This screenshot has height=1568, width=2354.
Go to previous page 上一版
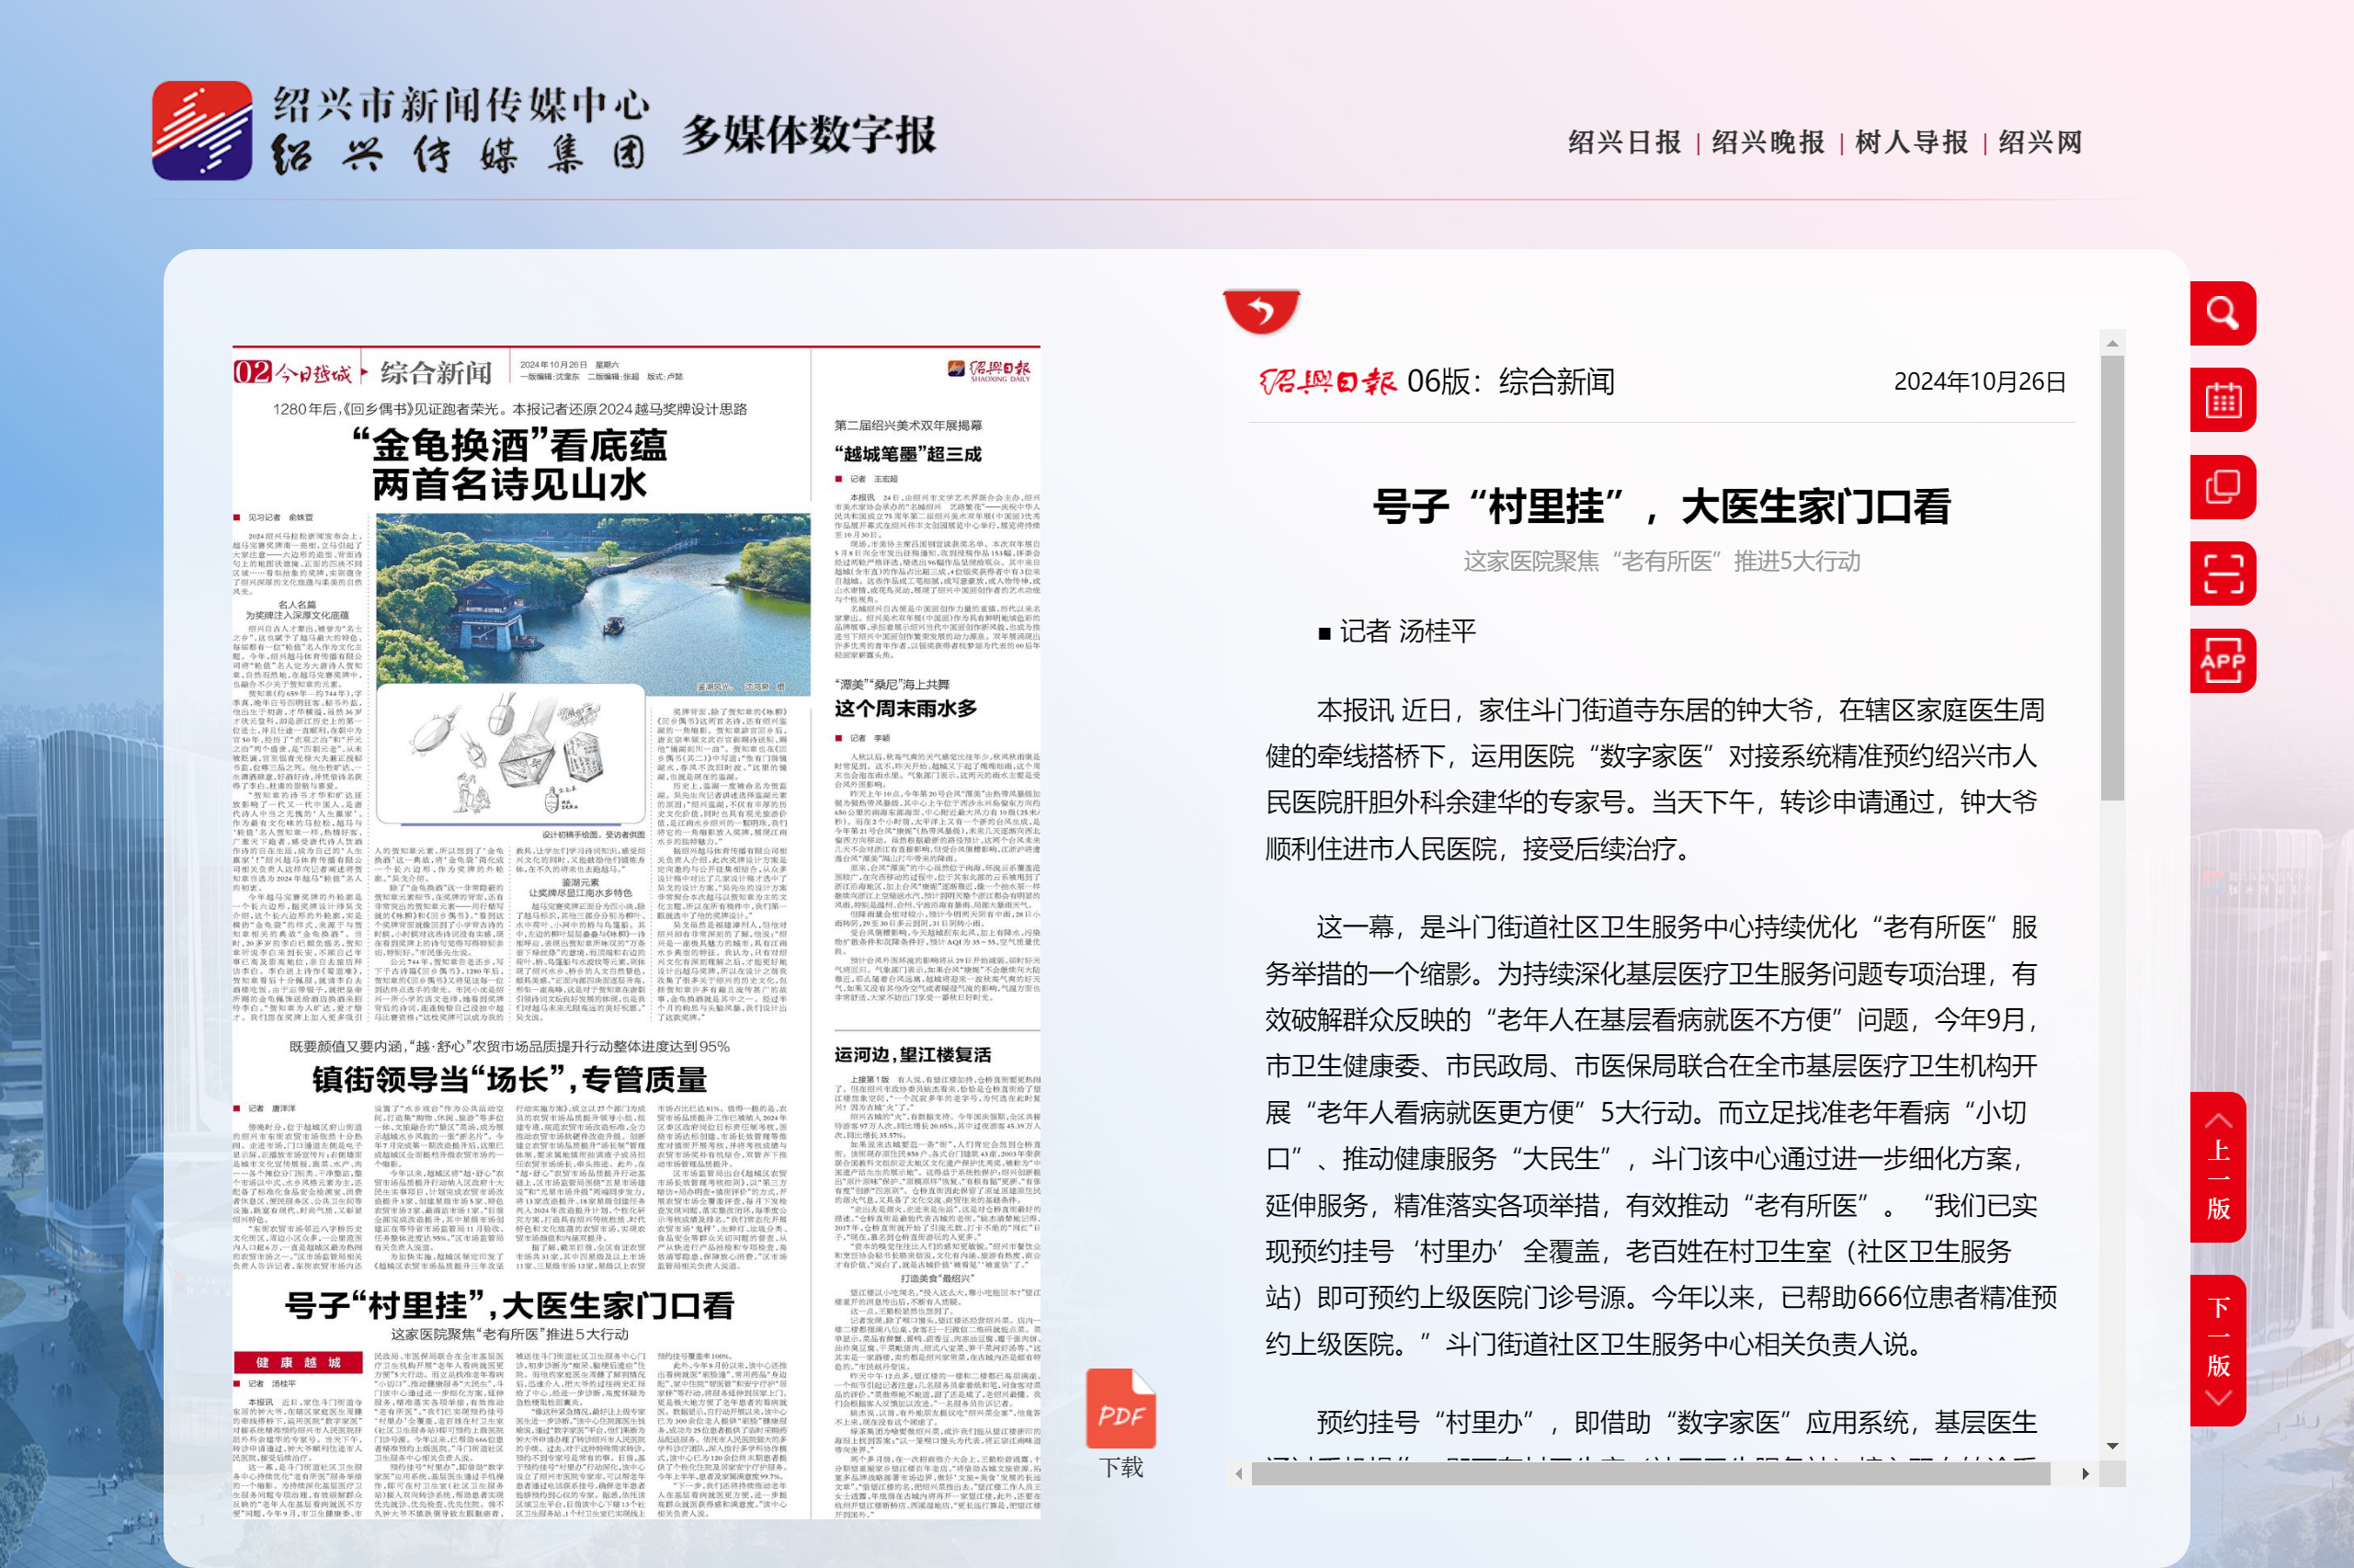[x=2218, y=1167]
